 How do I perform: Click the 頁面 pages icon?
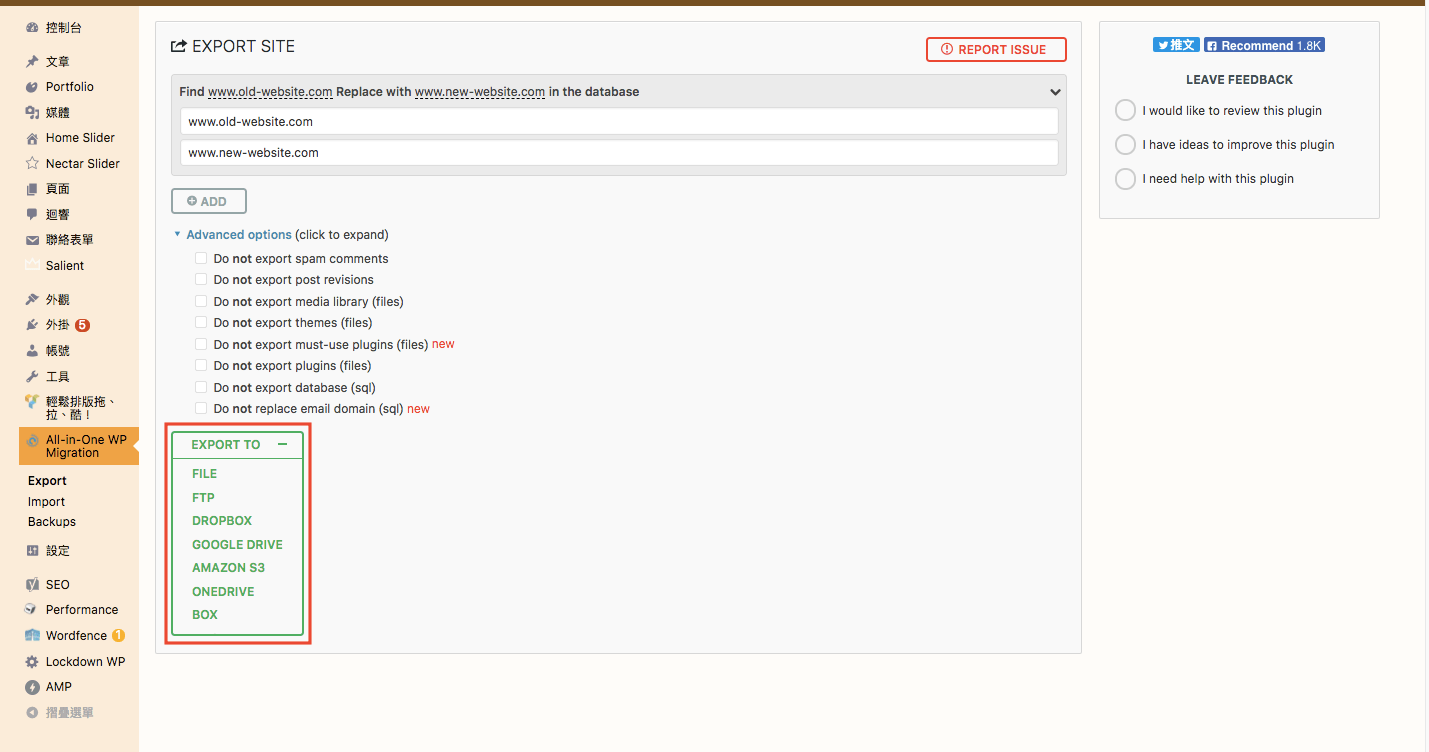pyautogui.click(x=32, y=189)
